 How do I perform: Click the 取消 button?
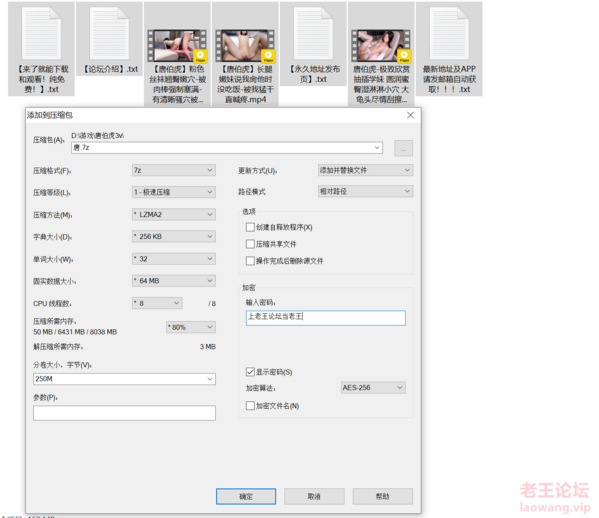[314, 496]
